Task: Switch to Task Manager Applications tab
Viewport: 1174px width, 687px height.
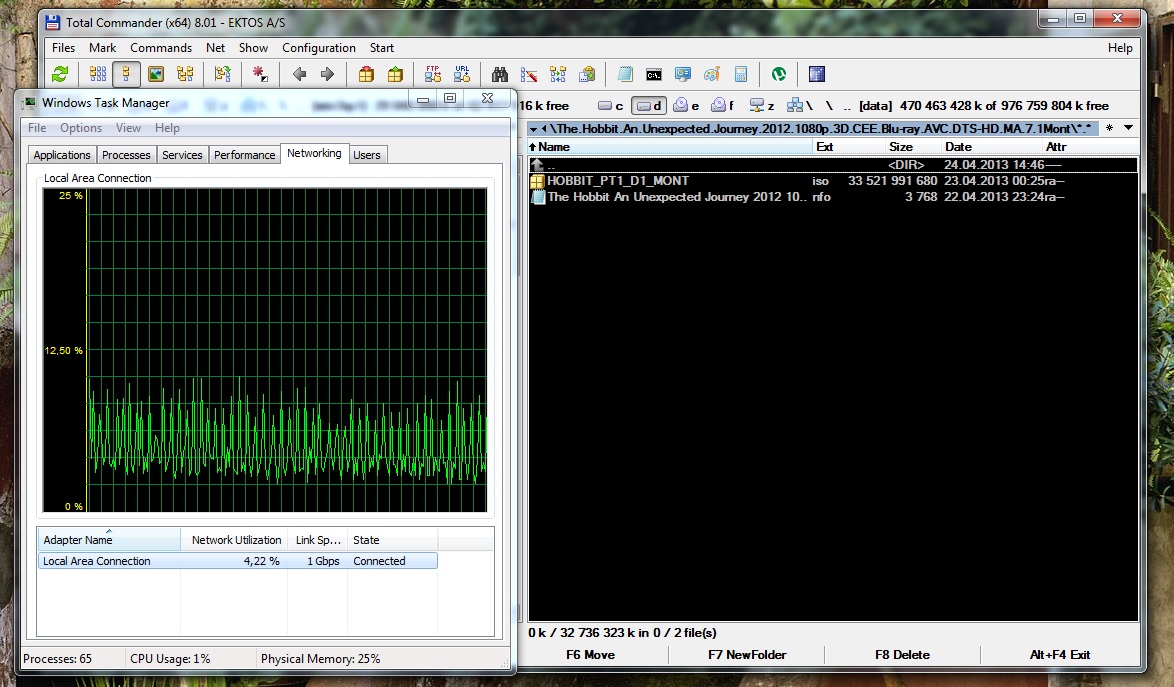Action: pyautogui.click(x=62, y=155)
